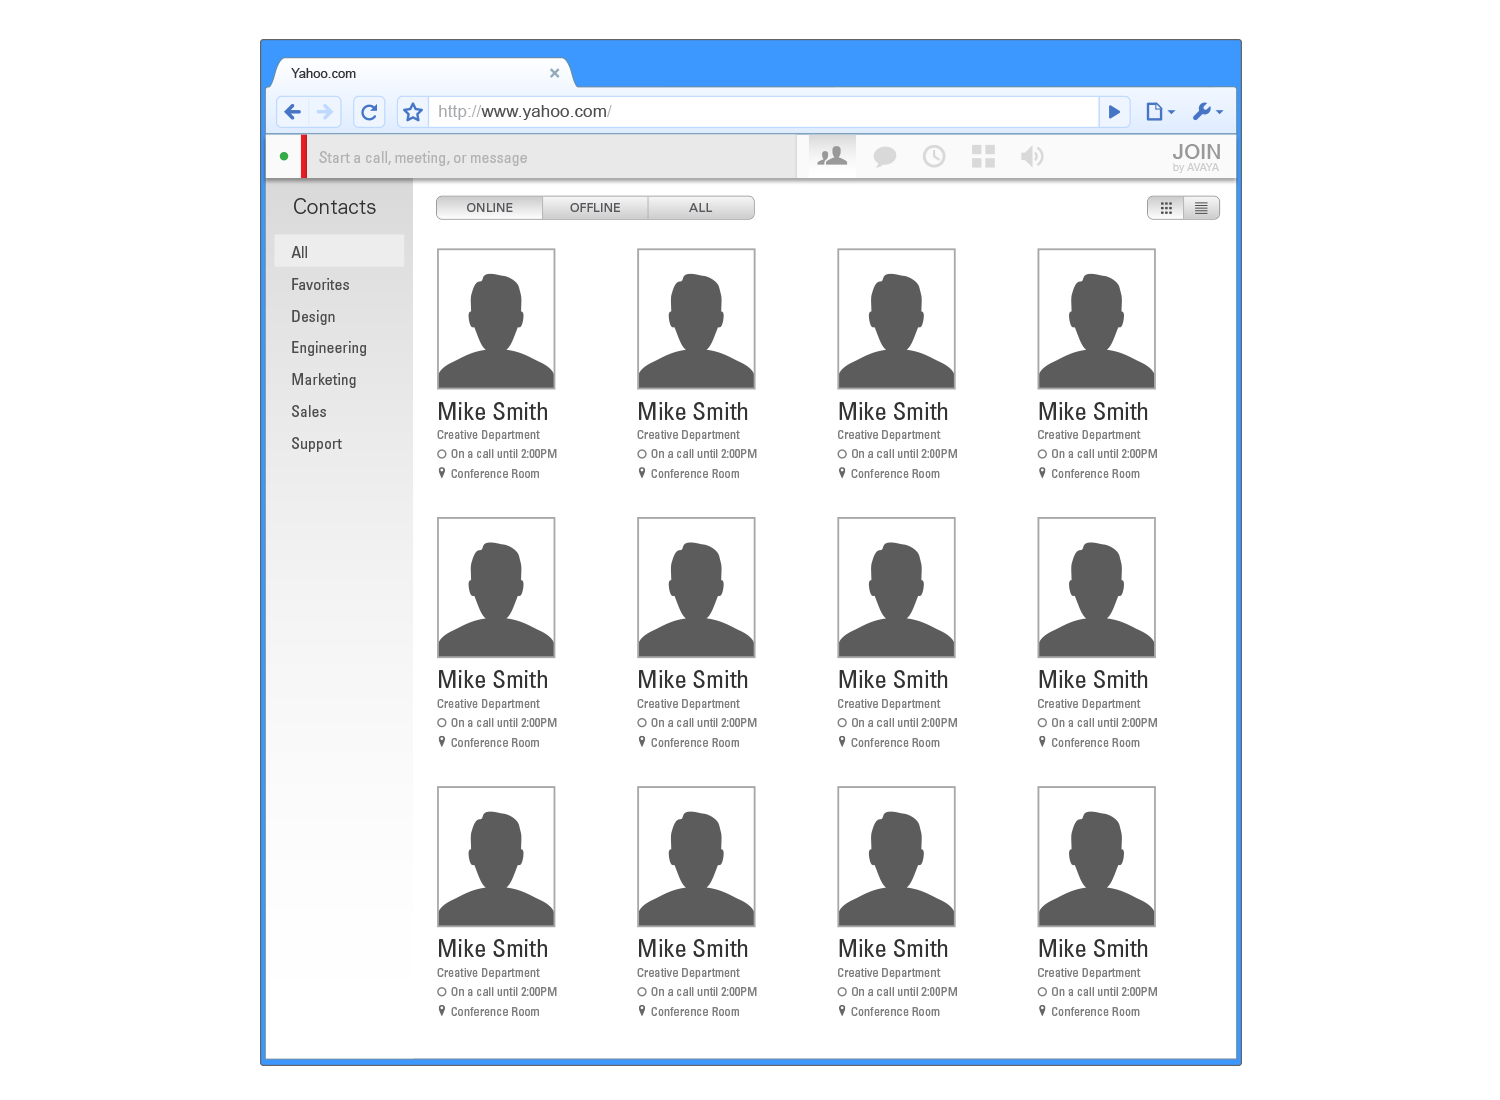Open the chat speech bubble icon
The width and height of the screenshot is (1500, 1100).
click(x=885, y=156)
